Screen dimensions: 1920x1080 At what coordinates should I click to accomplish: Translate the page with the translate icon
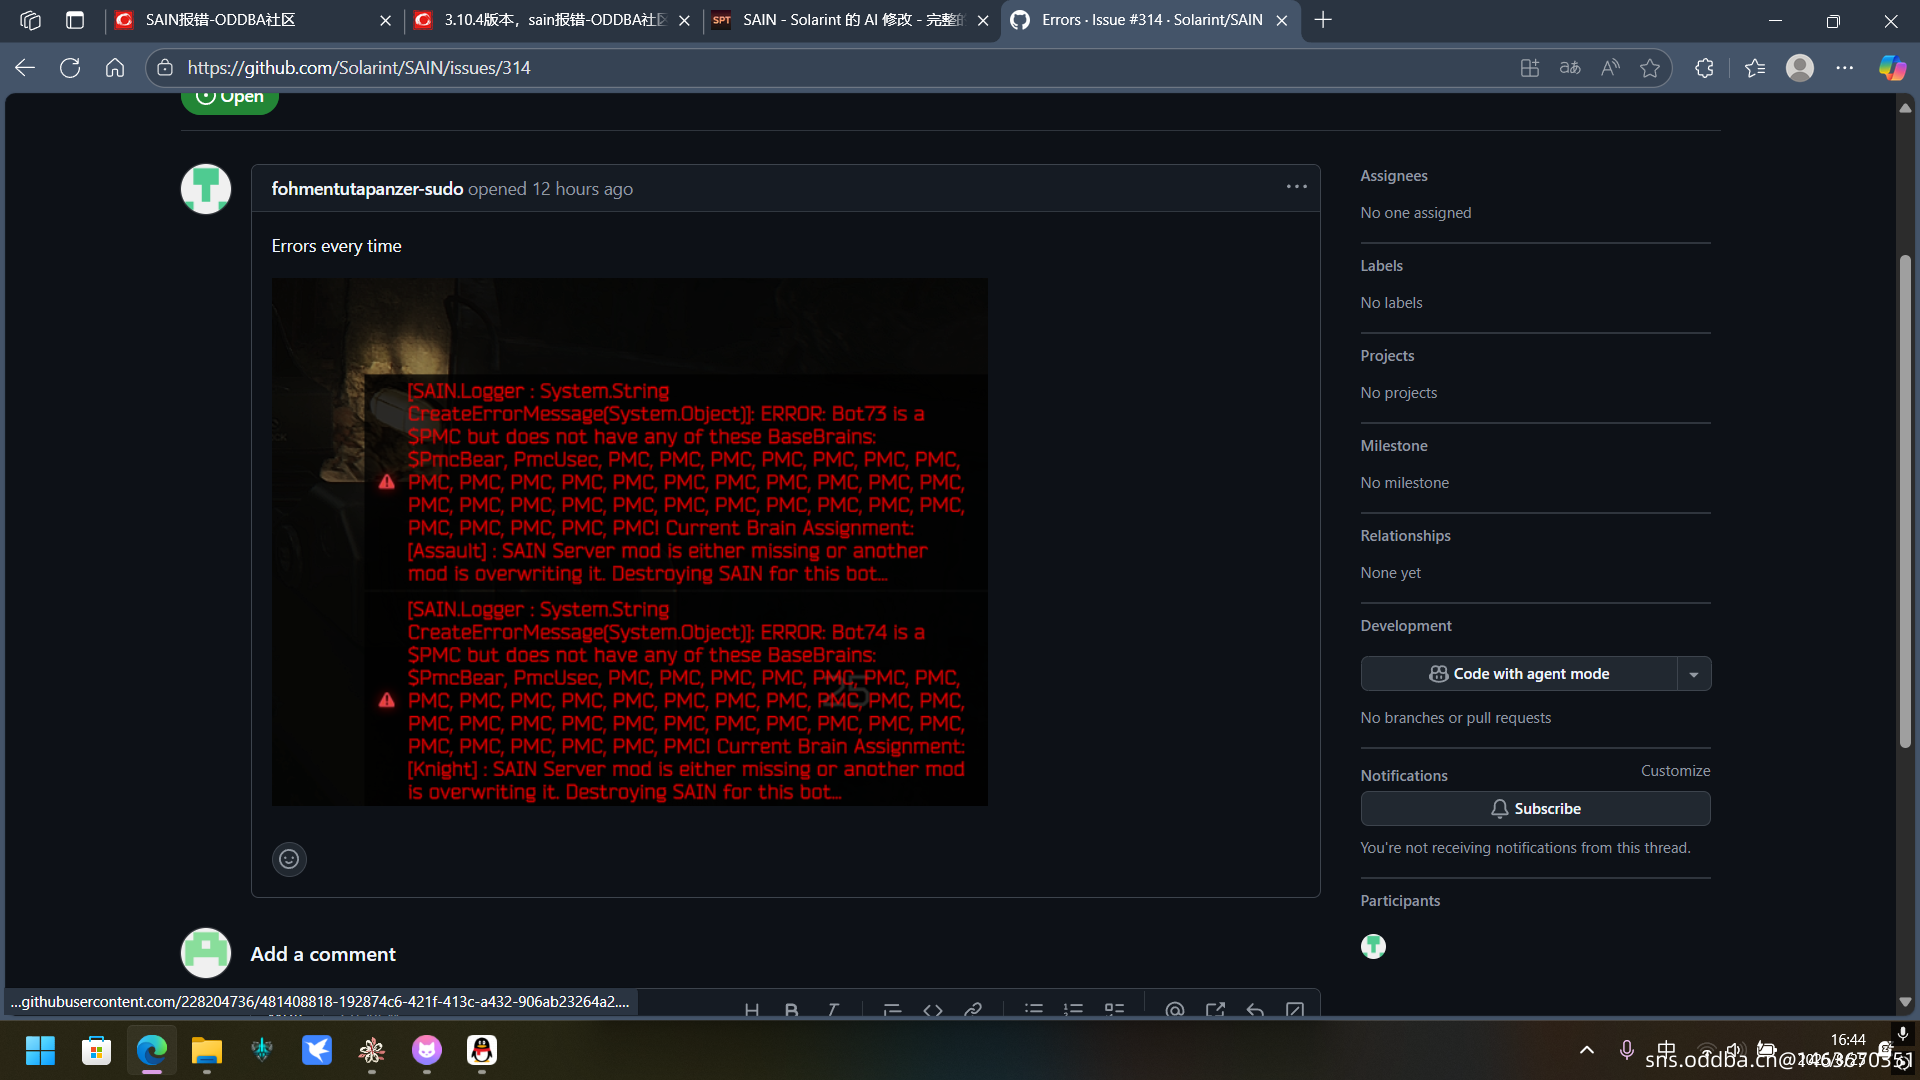(1570, 68)
